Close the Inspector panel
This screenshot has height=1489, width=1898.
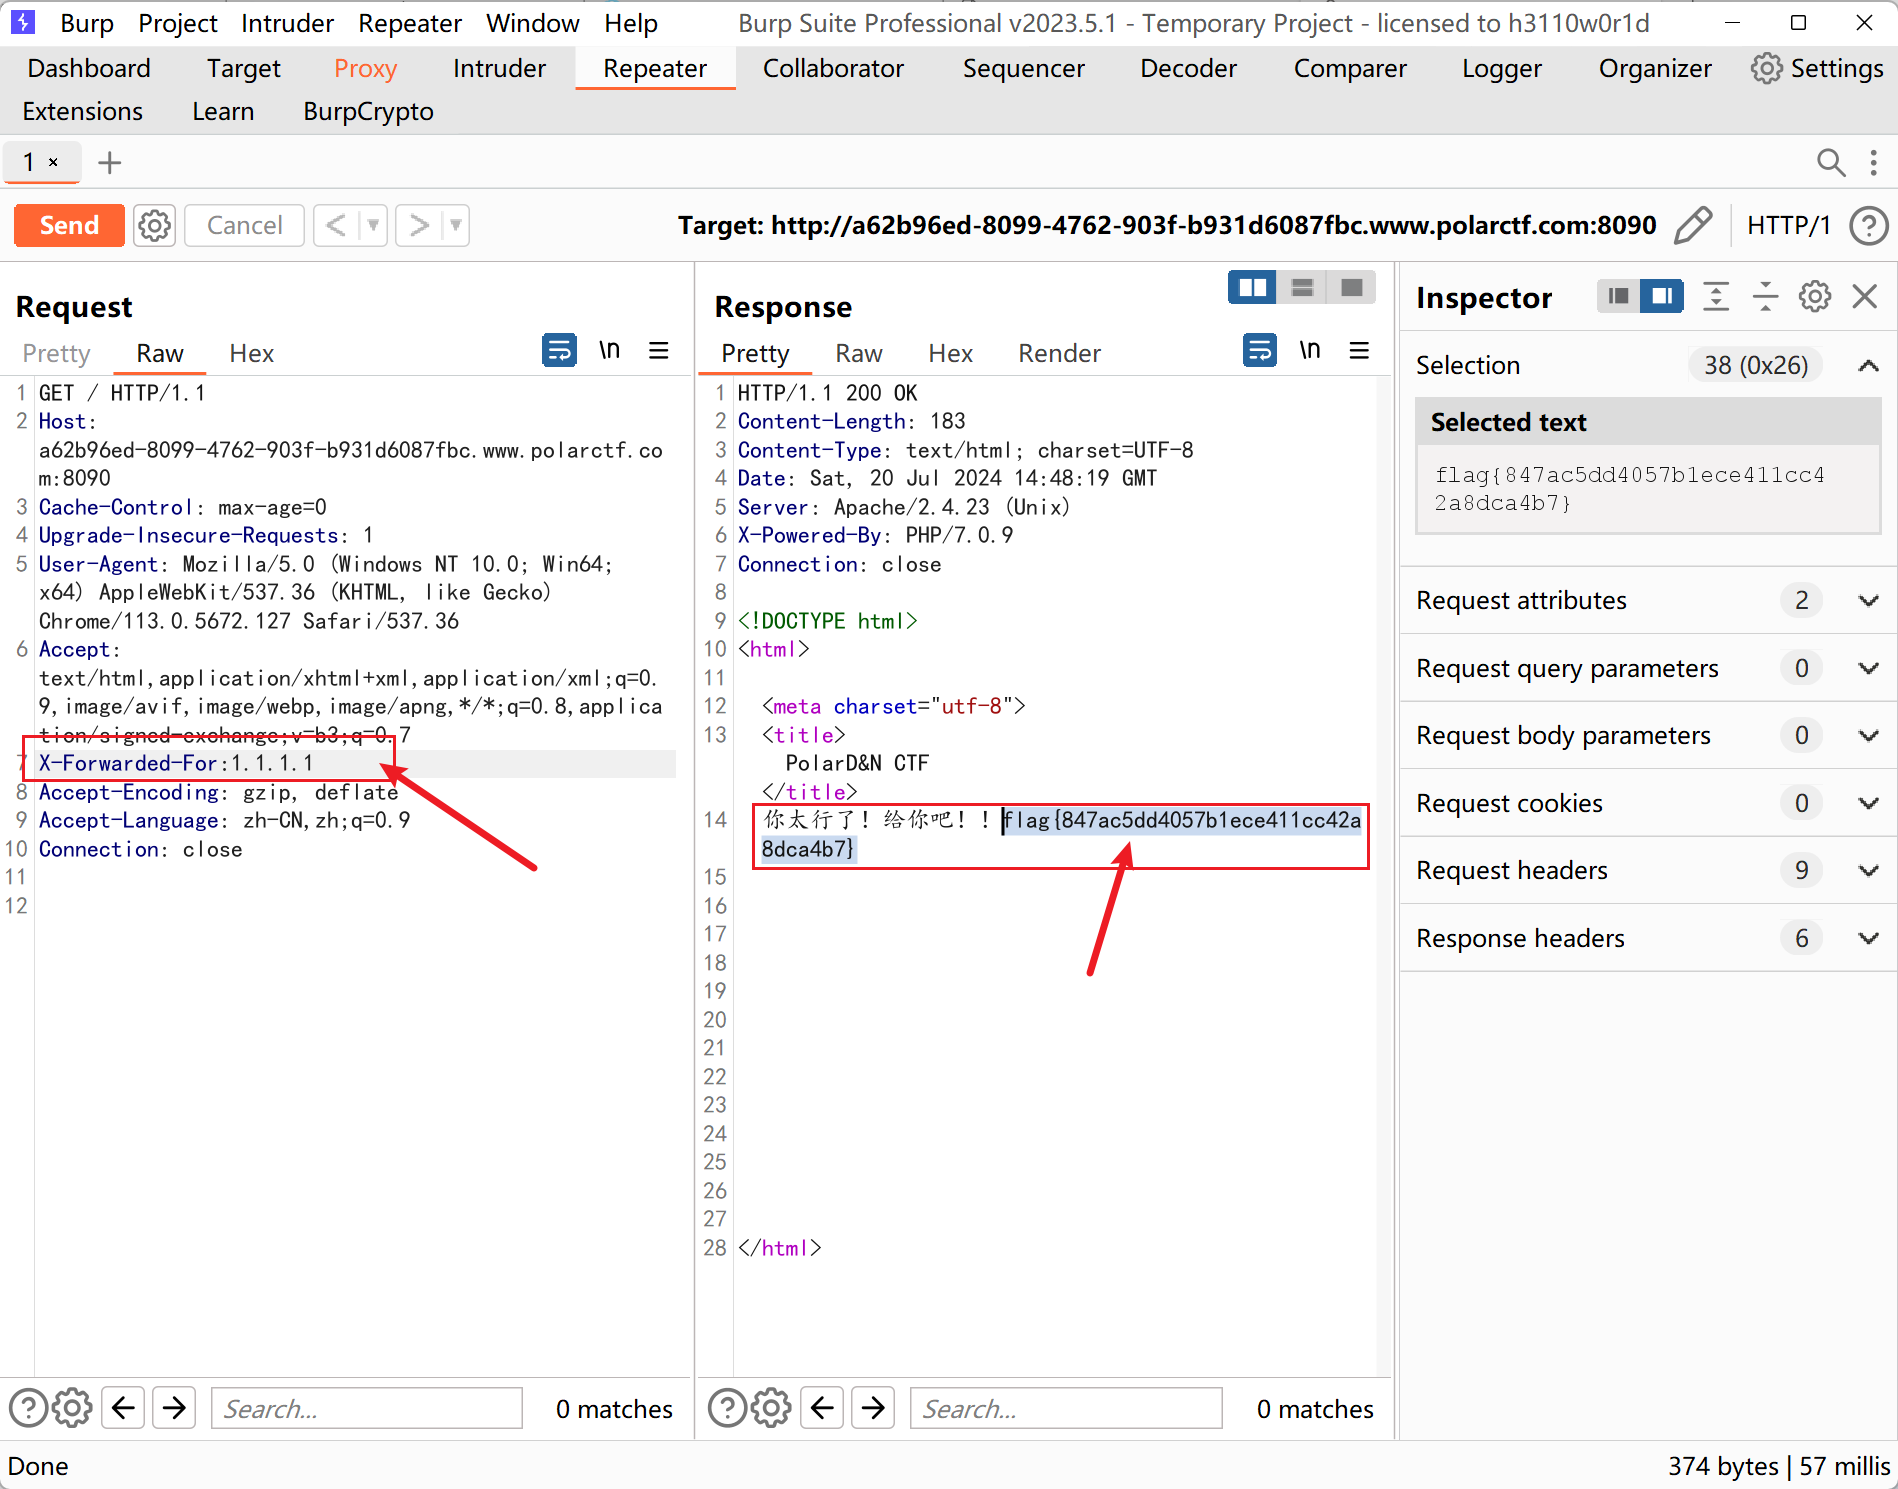1864,296
